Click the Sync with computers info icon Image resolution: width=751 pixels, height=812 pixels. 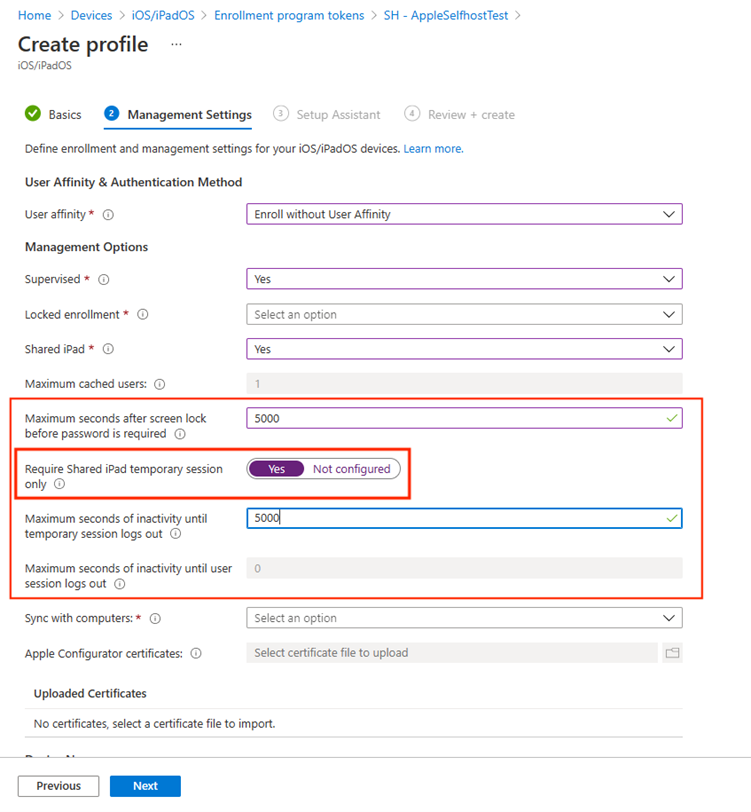(155, 618)
